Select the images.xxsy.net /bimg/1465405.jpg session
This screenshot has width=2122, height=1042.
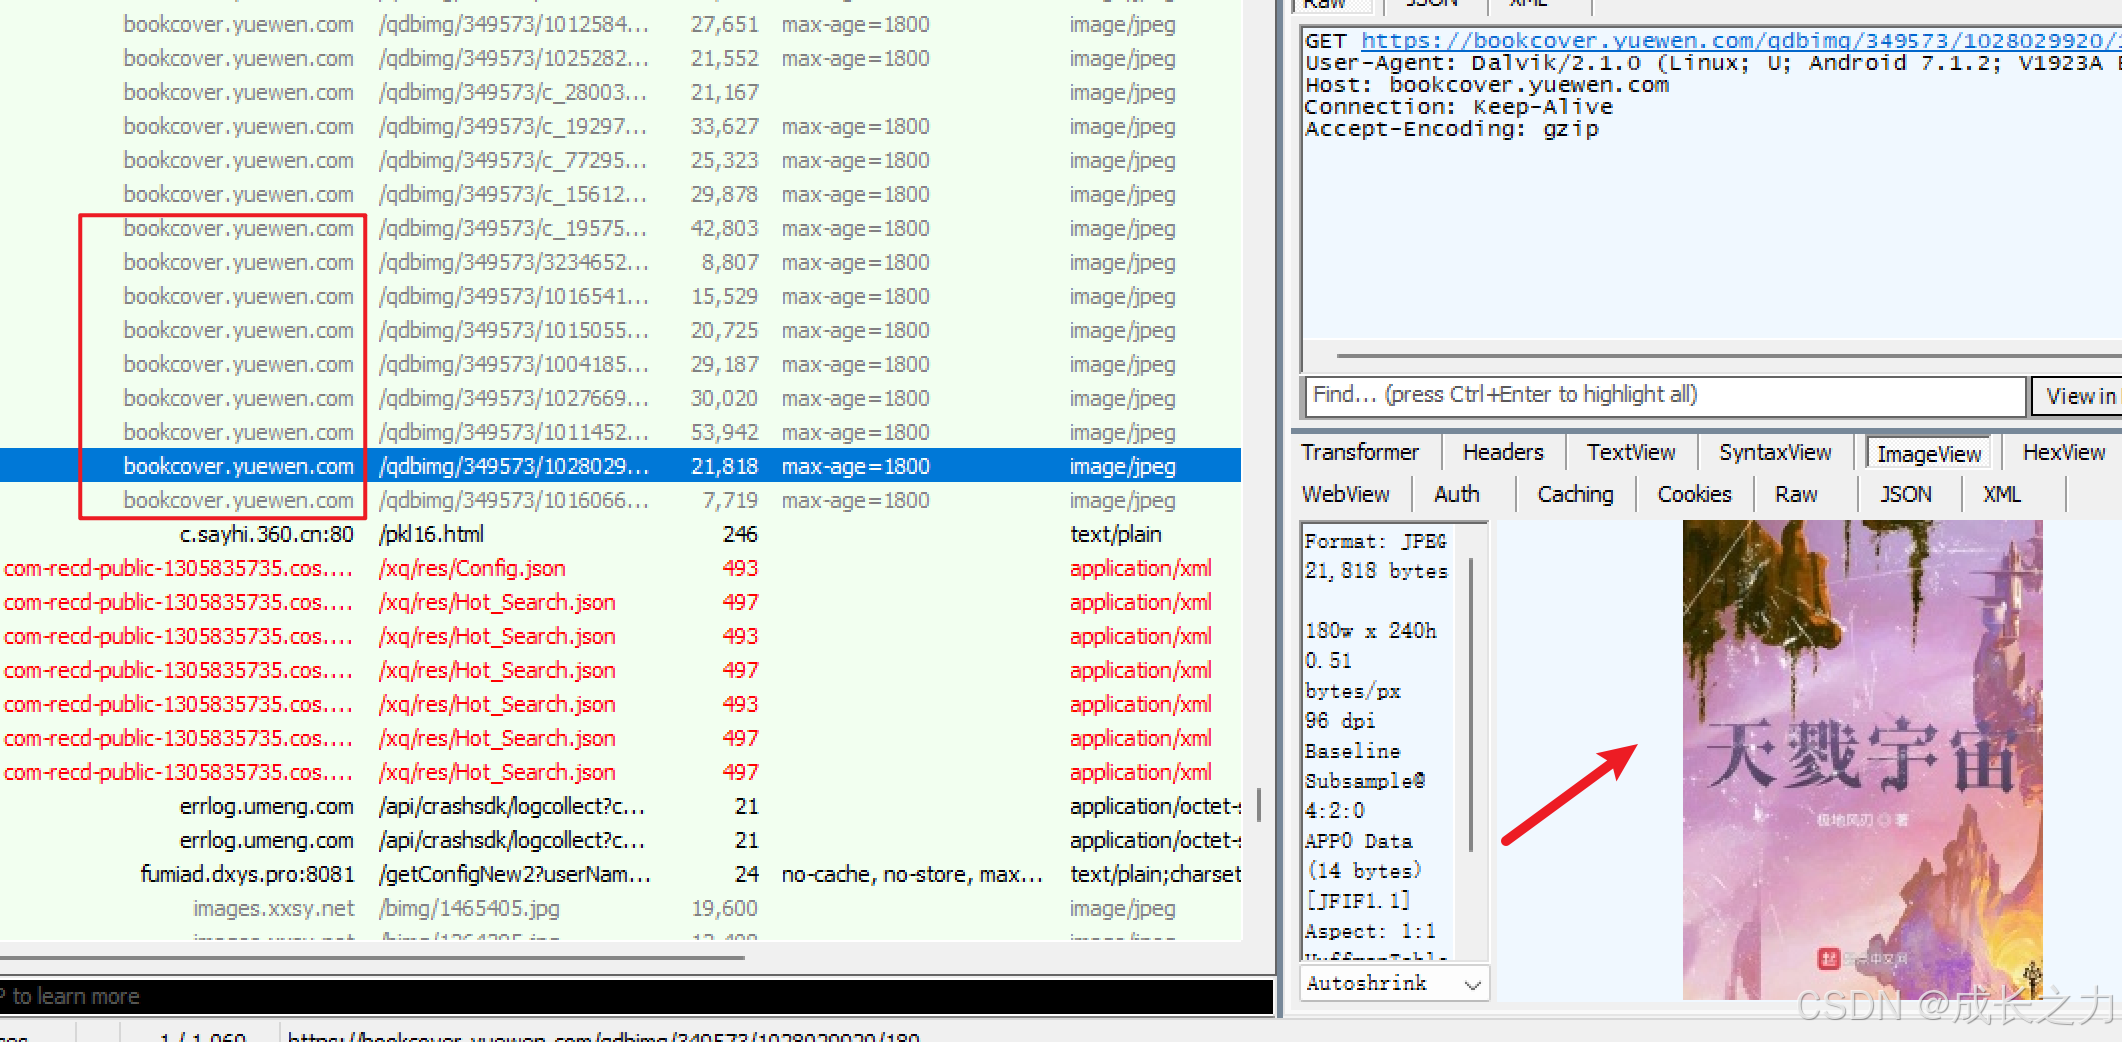click(620, 908)
